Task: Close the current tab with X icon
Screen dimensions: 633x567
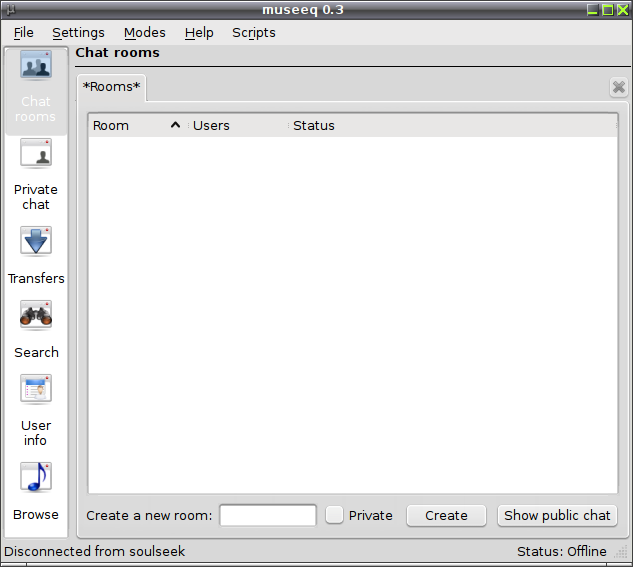Action: tap(618, 87)
